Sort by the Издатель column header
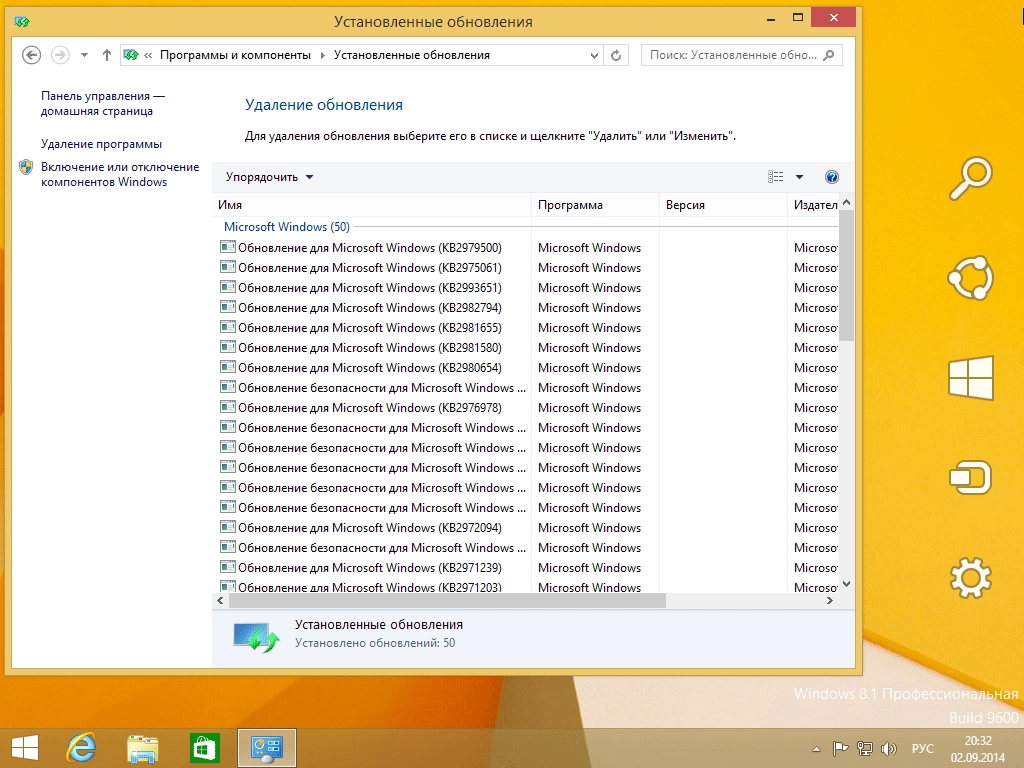 point(813,205)
